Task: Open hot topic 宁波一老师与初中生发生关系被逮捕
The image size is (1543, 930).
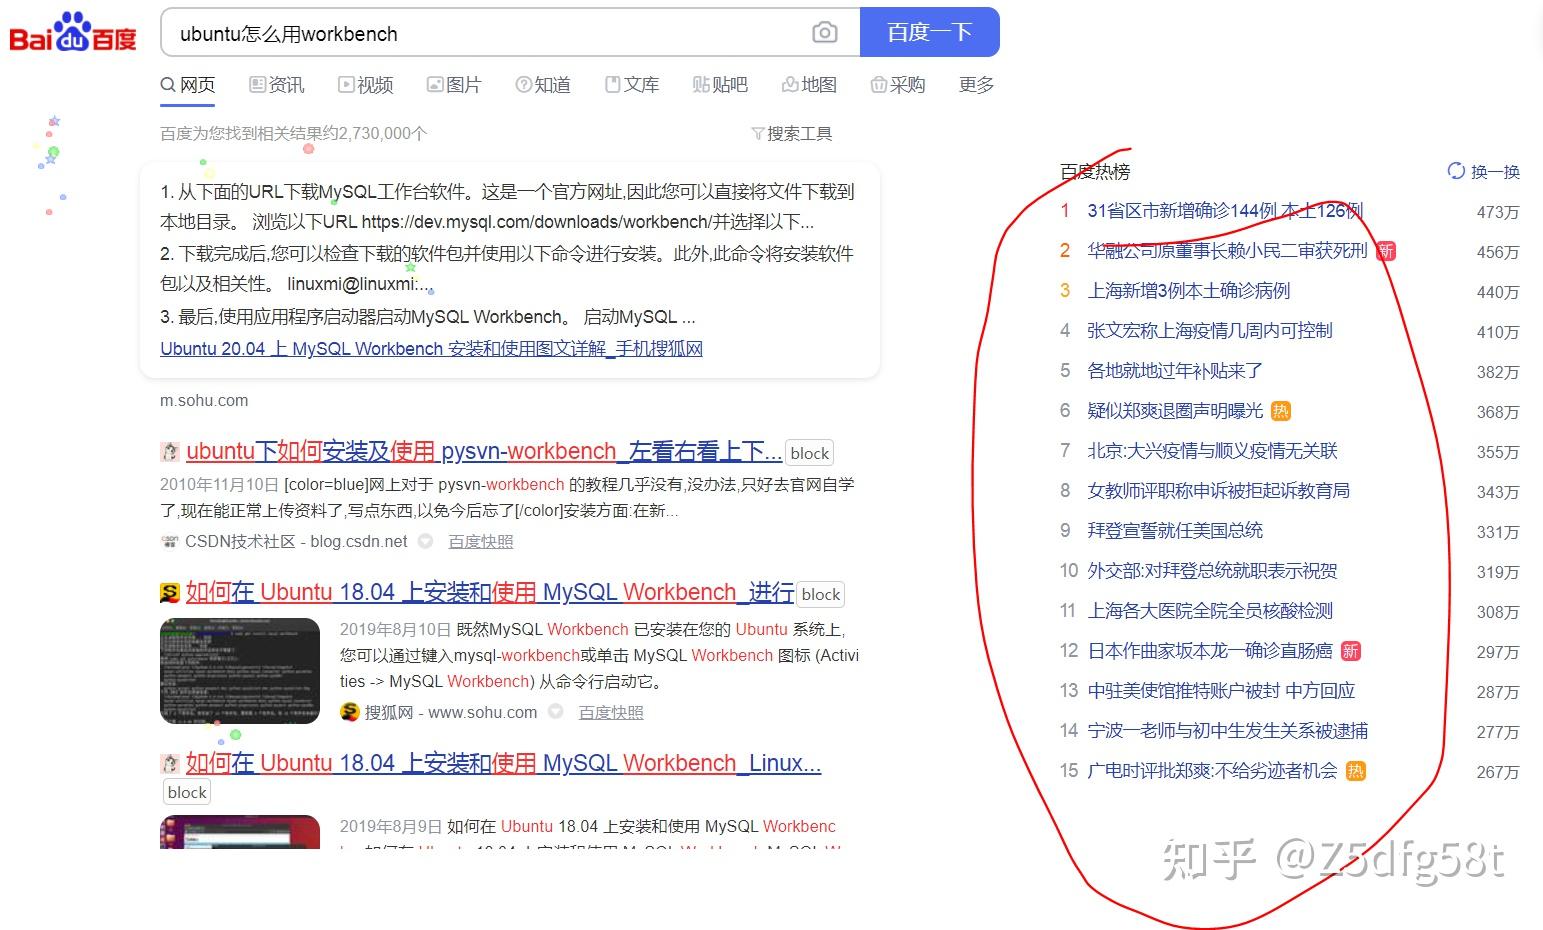Action: [1227, 731]
